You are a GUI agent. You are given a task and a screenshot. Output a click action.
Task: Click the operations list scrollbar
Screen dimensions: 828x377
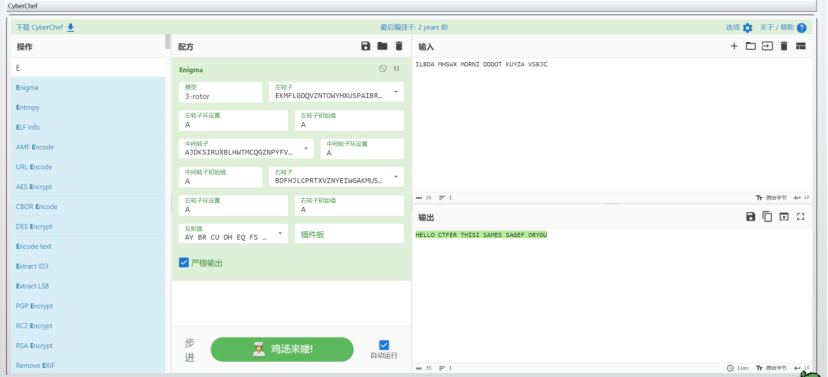pyautogui.click(x=168, y=42)
